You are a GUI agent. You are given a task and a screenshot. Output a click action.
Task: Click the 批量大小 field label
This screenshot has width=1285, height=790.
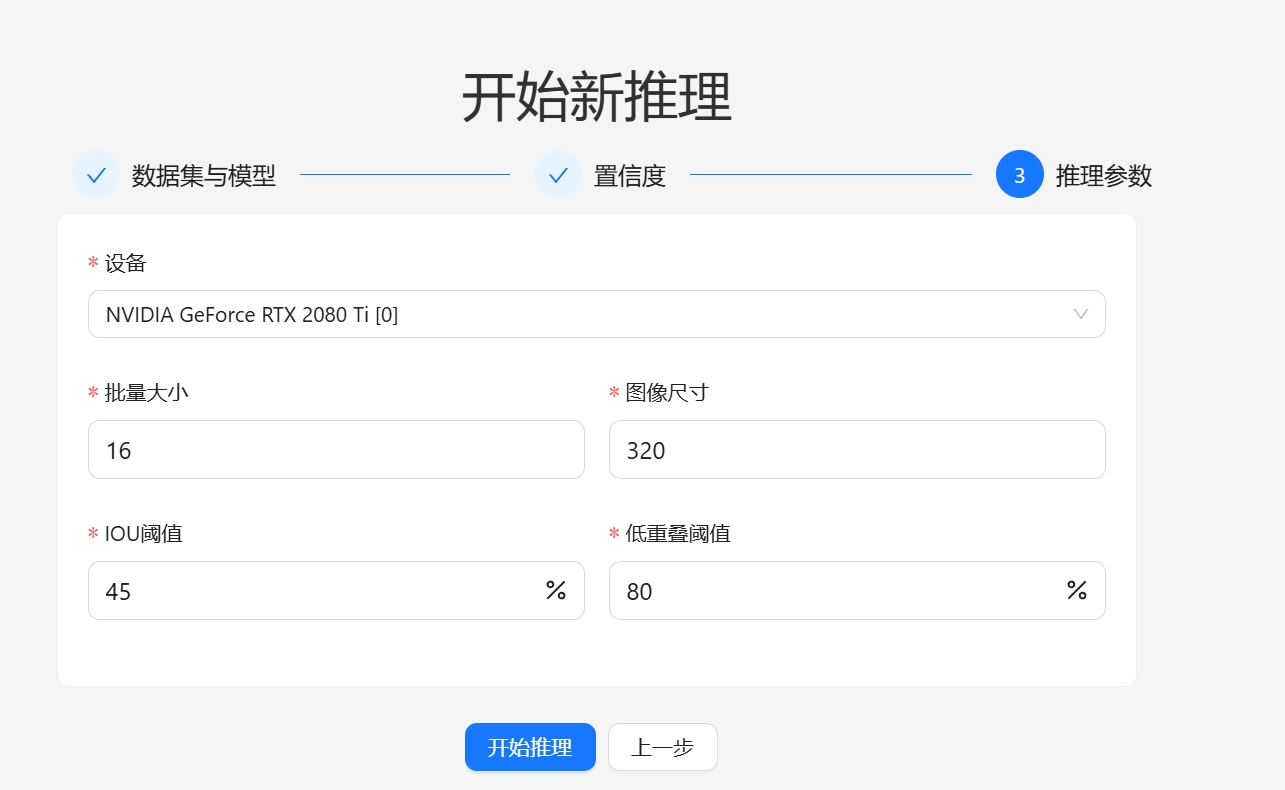pos(147,393)
